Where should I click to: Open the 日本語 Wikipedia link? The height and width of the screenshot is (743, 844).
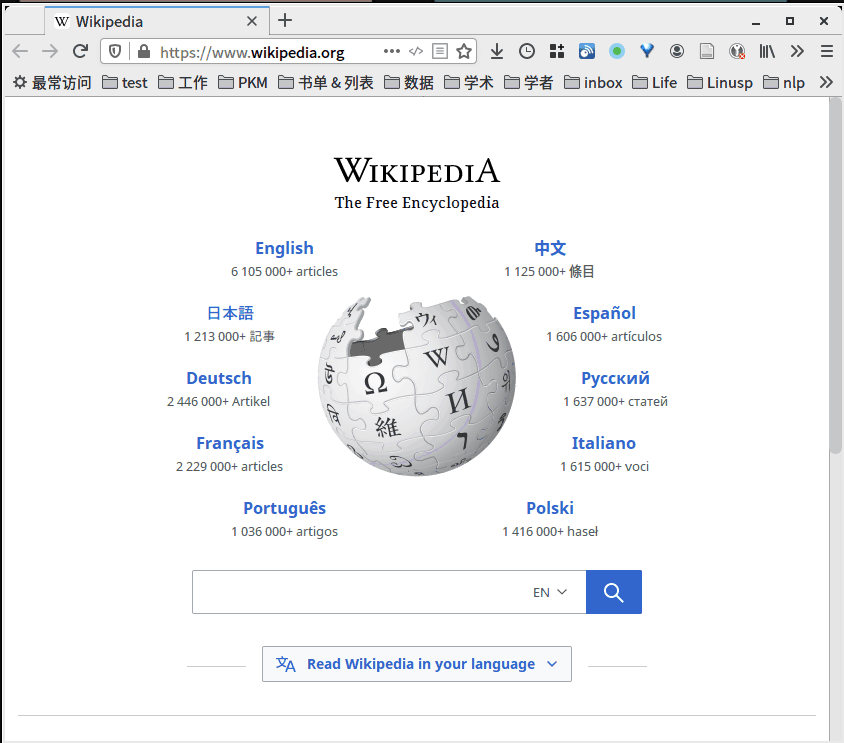click(x=230, y=313)
